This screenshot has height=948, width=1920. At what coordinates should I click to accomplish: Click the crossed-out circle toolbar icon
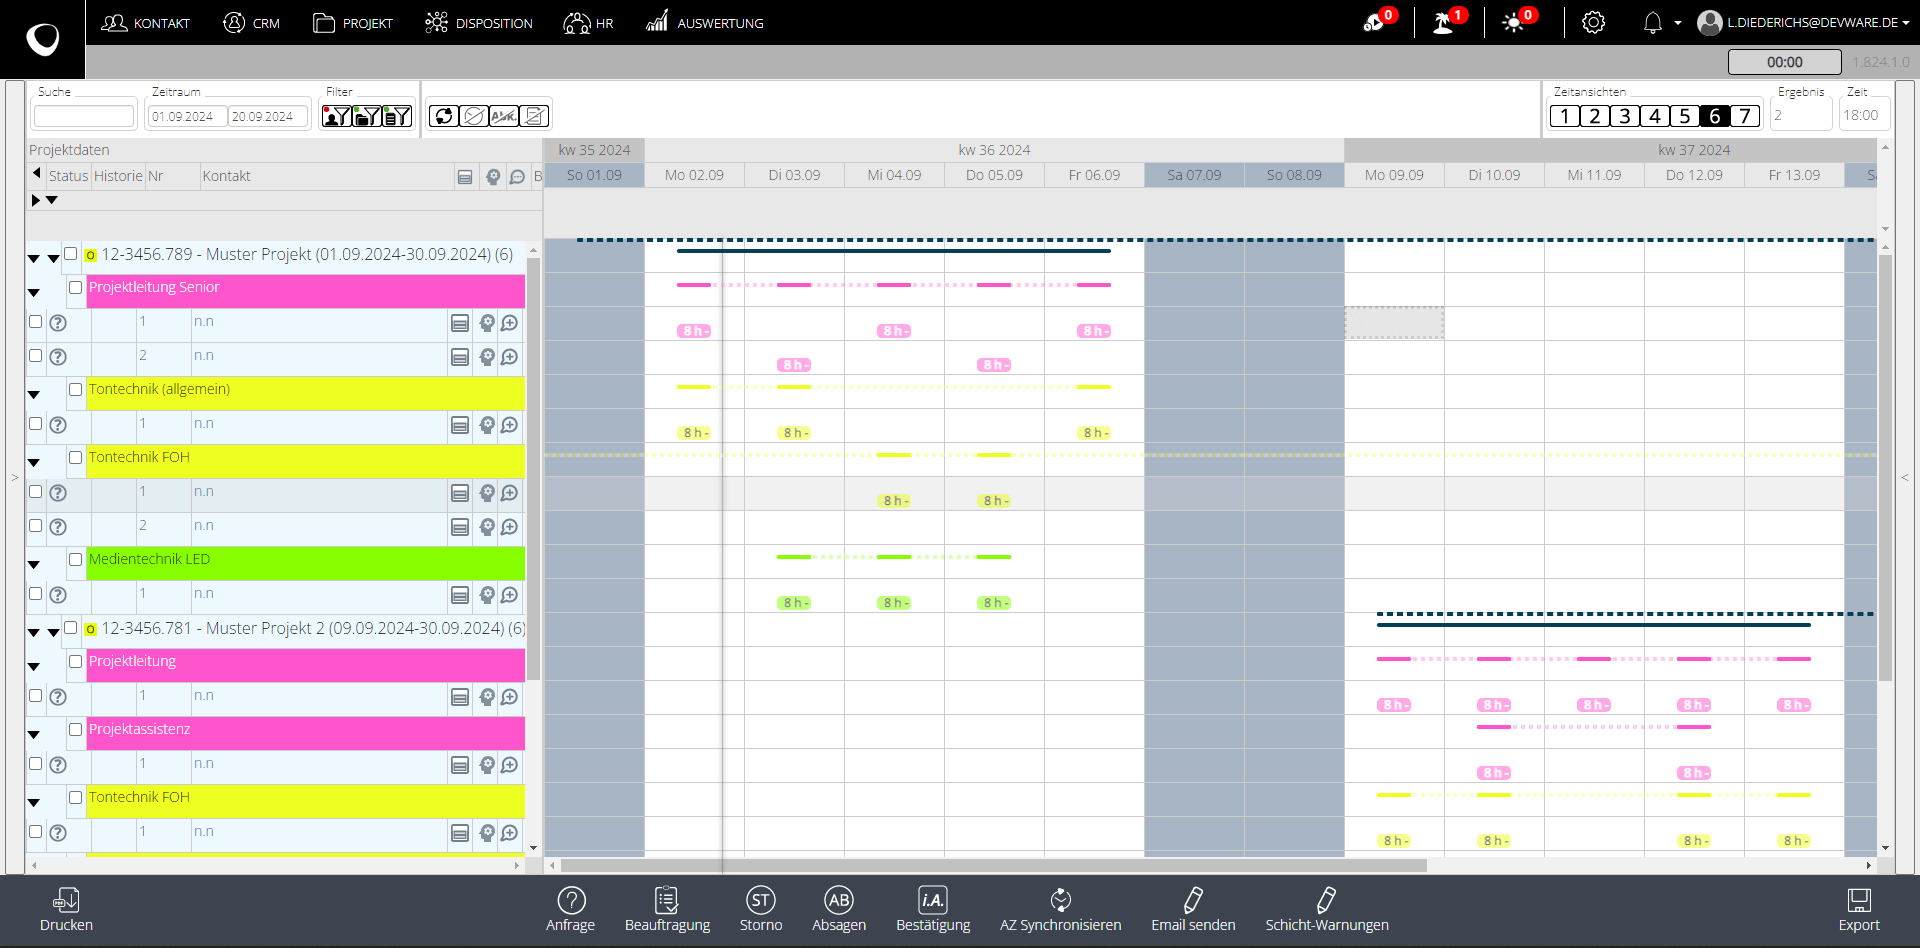(474, 116)
